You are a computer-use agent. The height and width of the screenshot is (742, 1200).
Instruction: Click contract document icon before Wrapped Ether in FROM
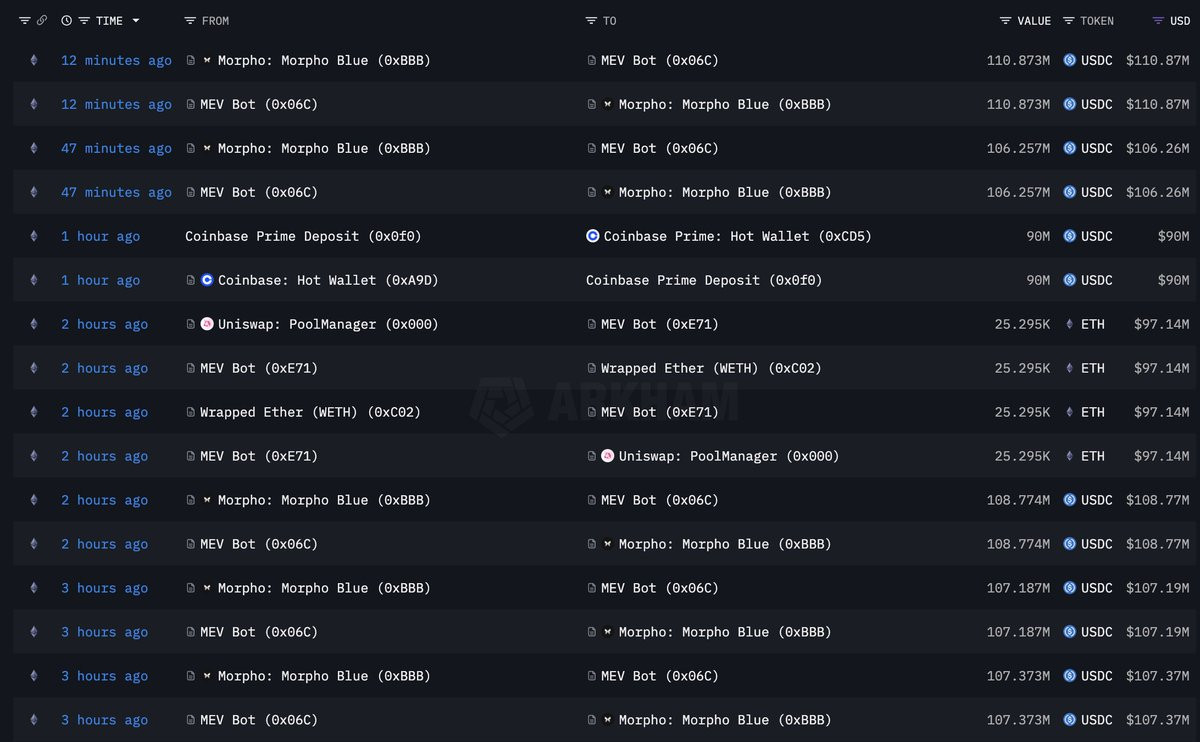[191, 412]
